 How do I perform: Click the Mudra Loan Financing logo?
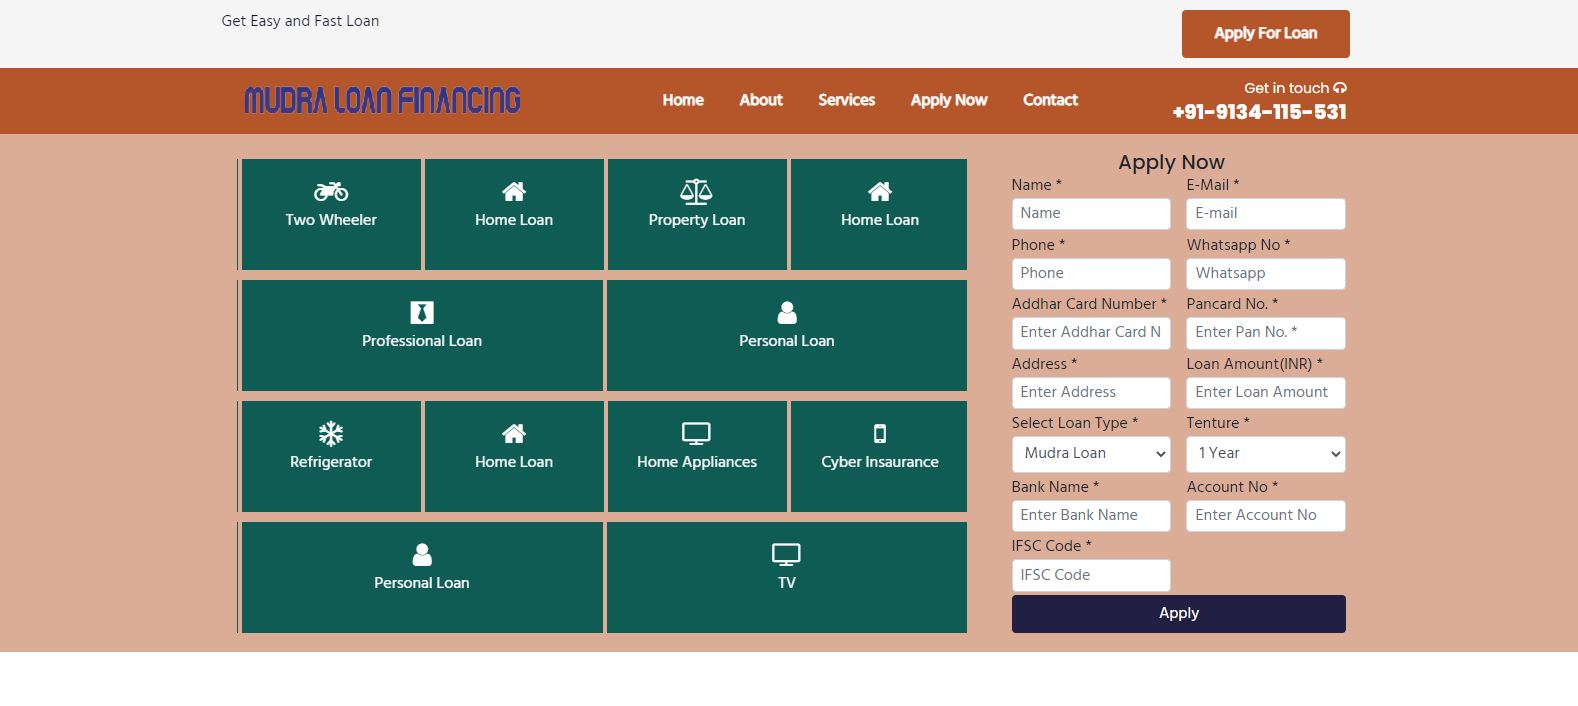(382, 100)
